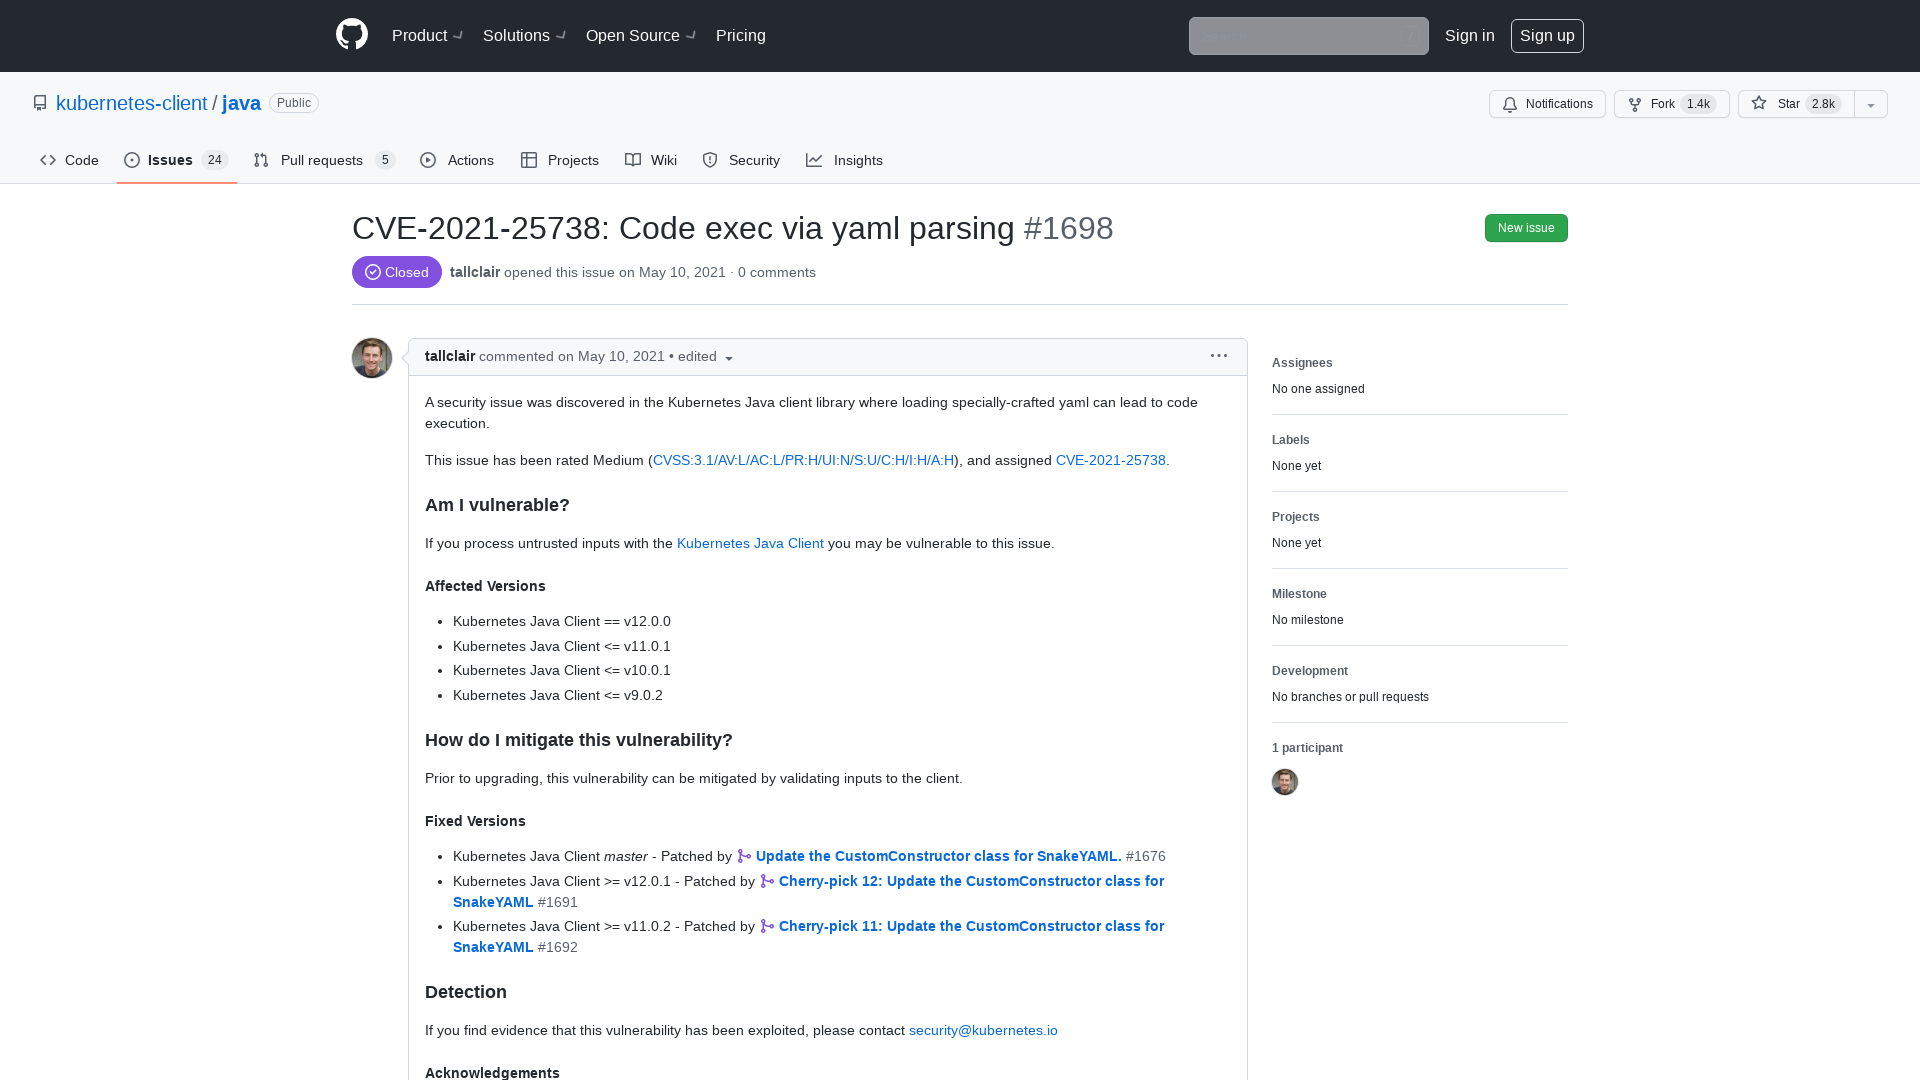Open the CVE-2021-25738 link in the comment

point(1110,460)
